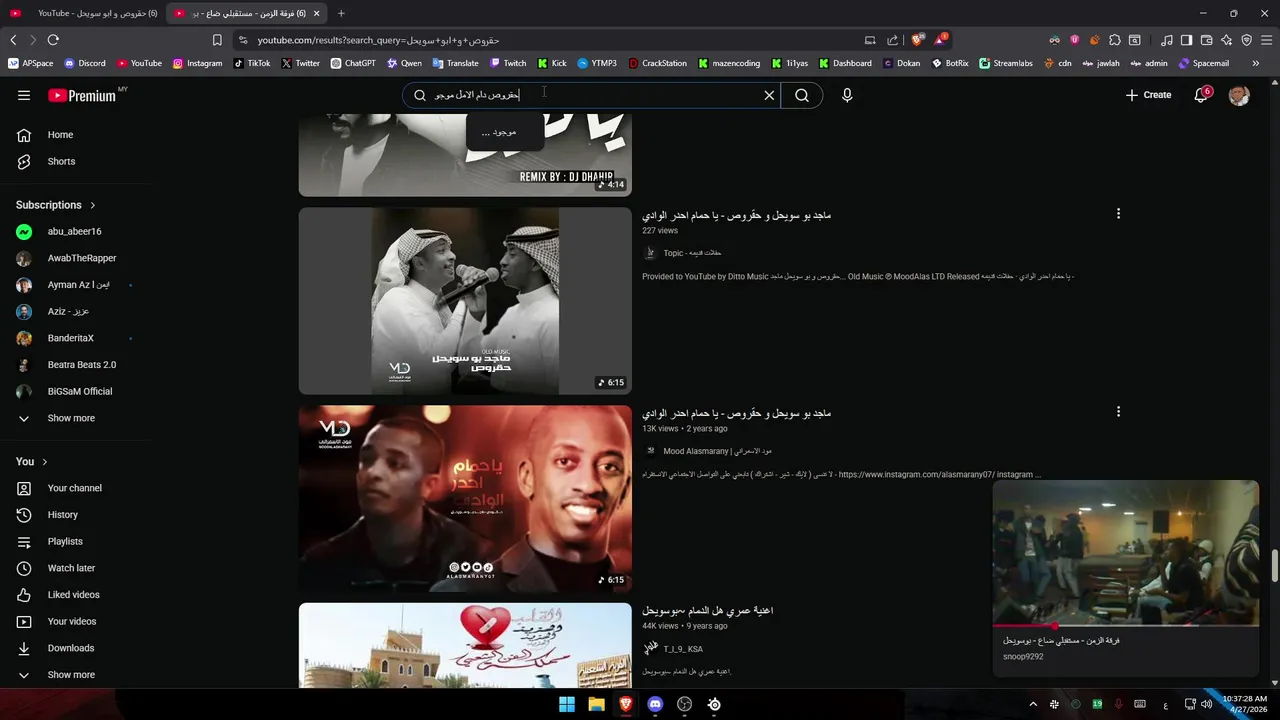Open the Create menu

click(x=1148, y=95)
